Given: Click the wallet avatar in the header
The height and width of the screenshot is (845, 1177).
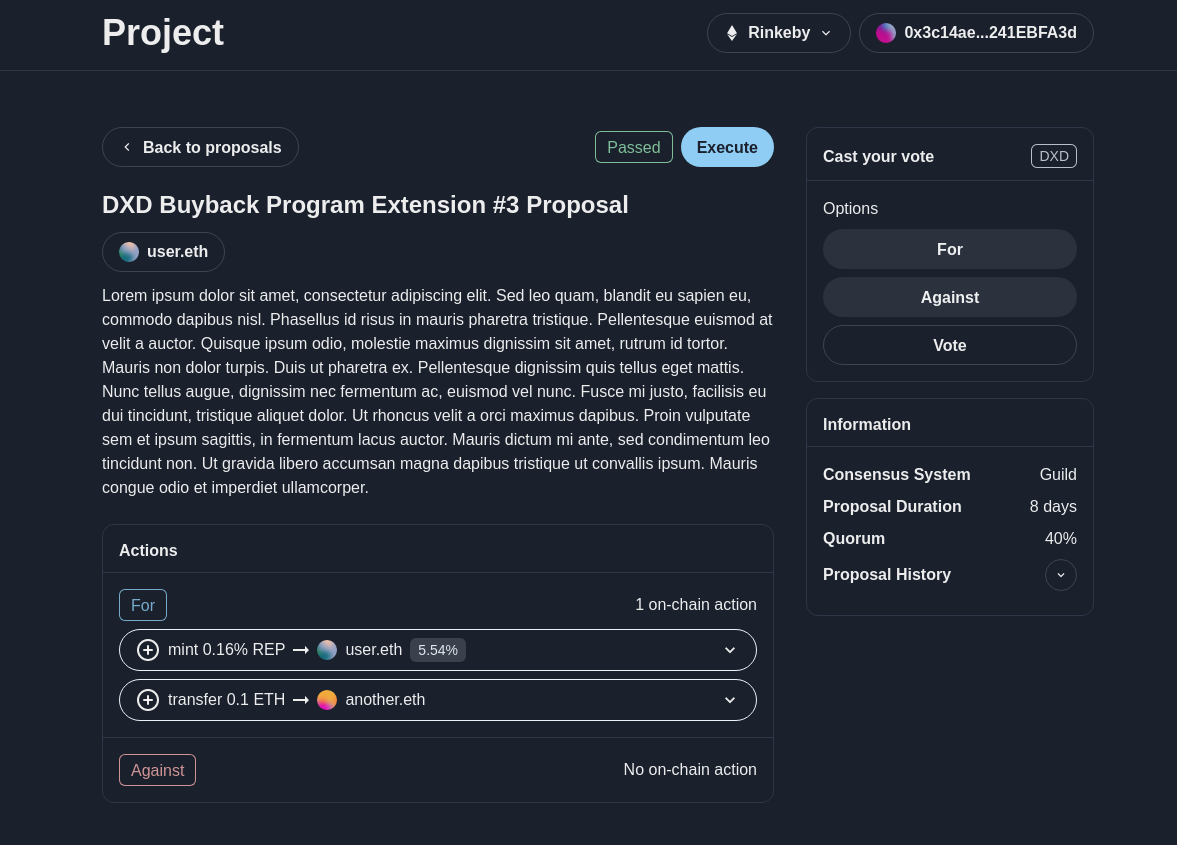Looking at the screenshot, I should [x=886, y=33].
